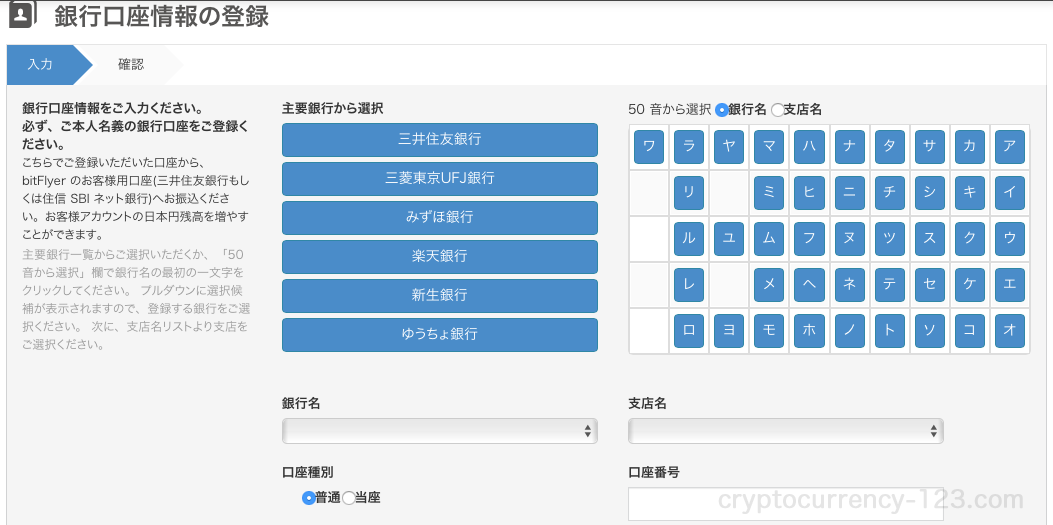Click the カ kana key

click(x=970, y=147)
